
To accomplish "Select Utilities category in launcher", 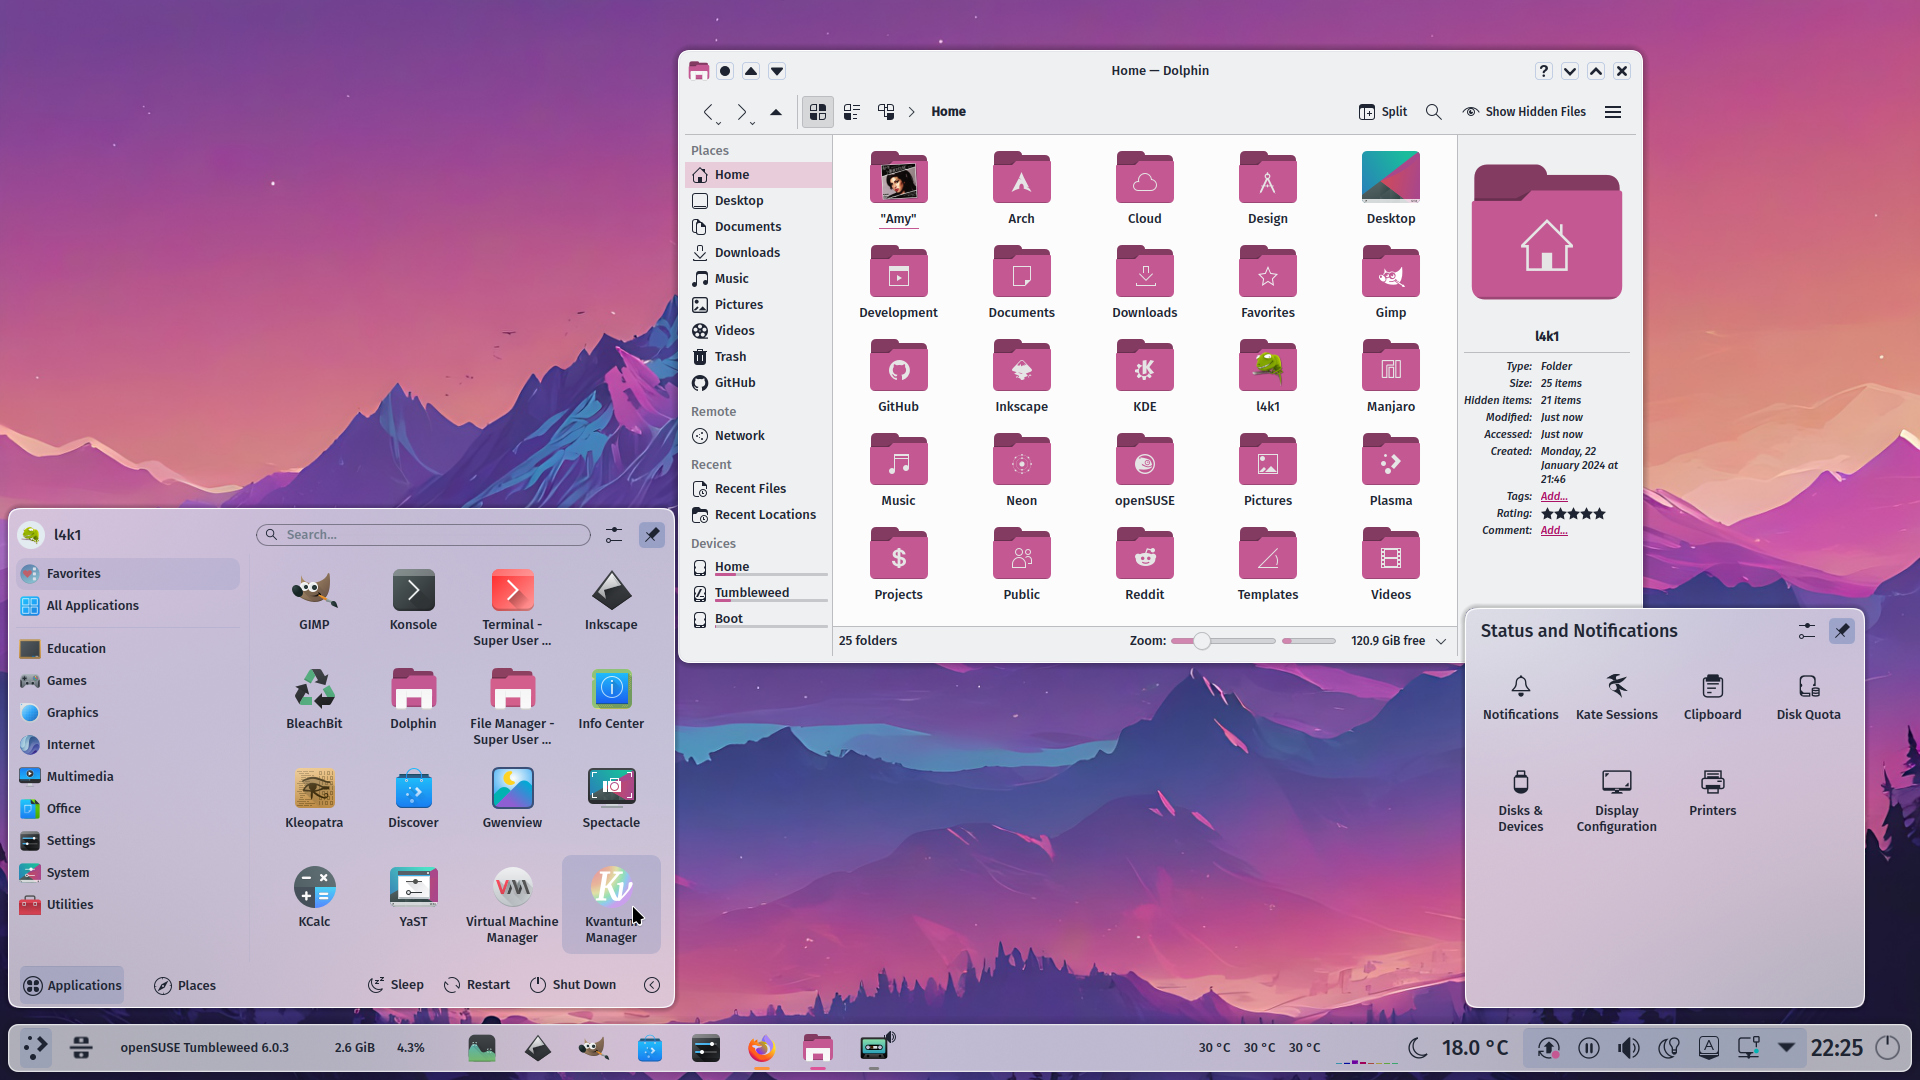I will click(x=128, y=905).
